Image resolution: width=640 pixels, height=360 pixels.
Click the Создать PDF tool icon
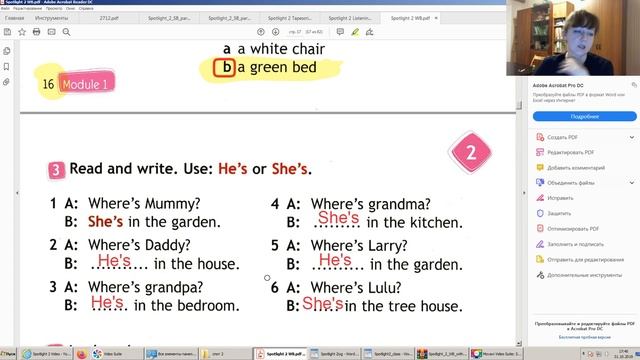540,137
